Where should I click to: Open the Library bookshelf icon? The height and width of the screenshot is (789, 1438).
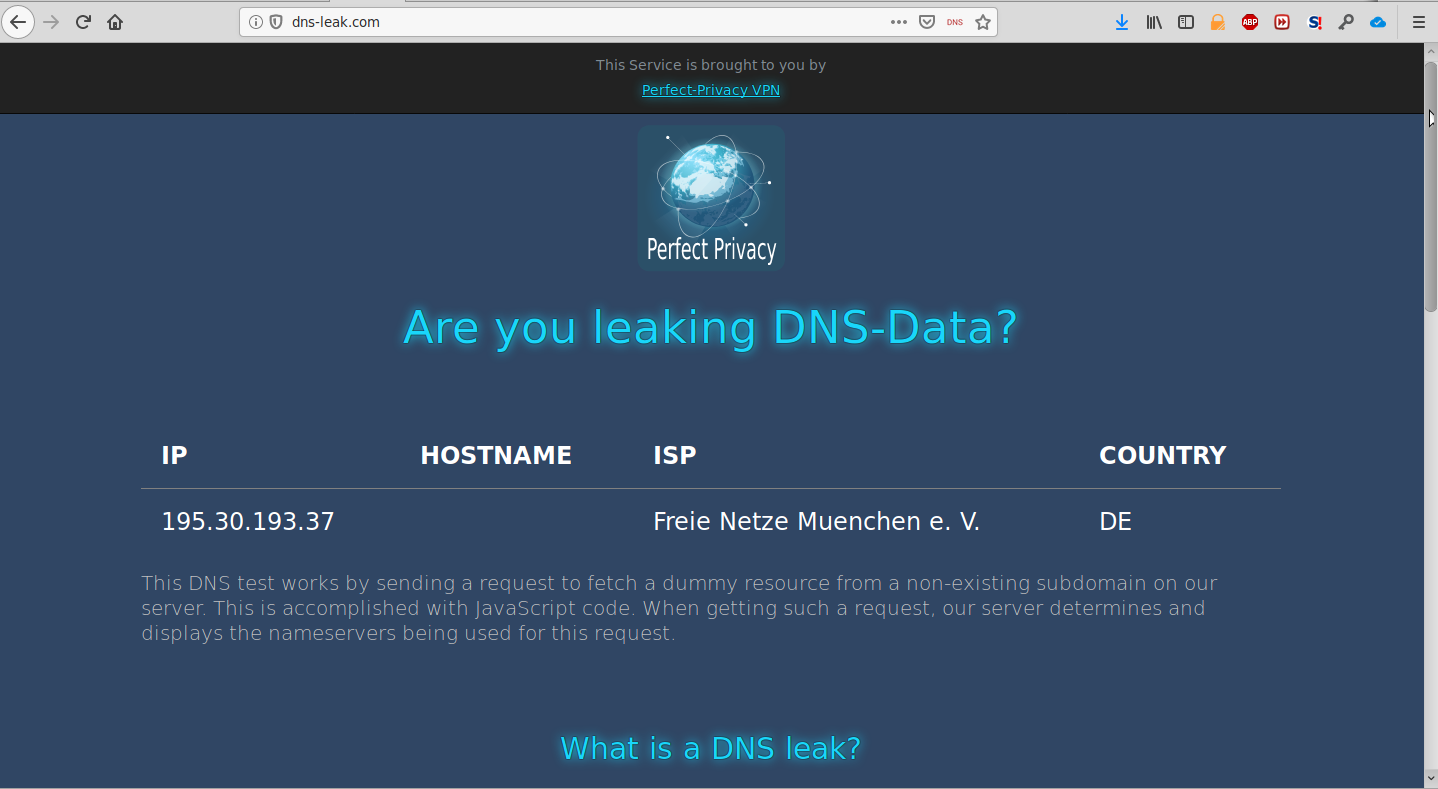click(1154, 22)
